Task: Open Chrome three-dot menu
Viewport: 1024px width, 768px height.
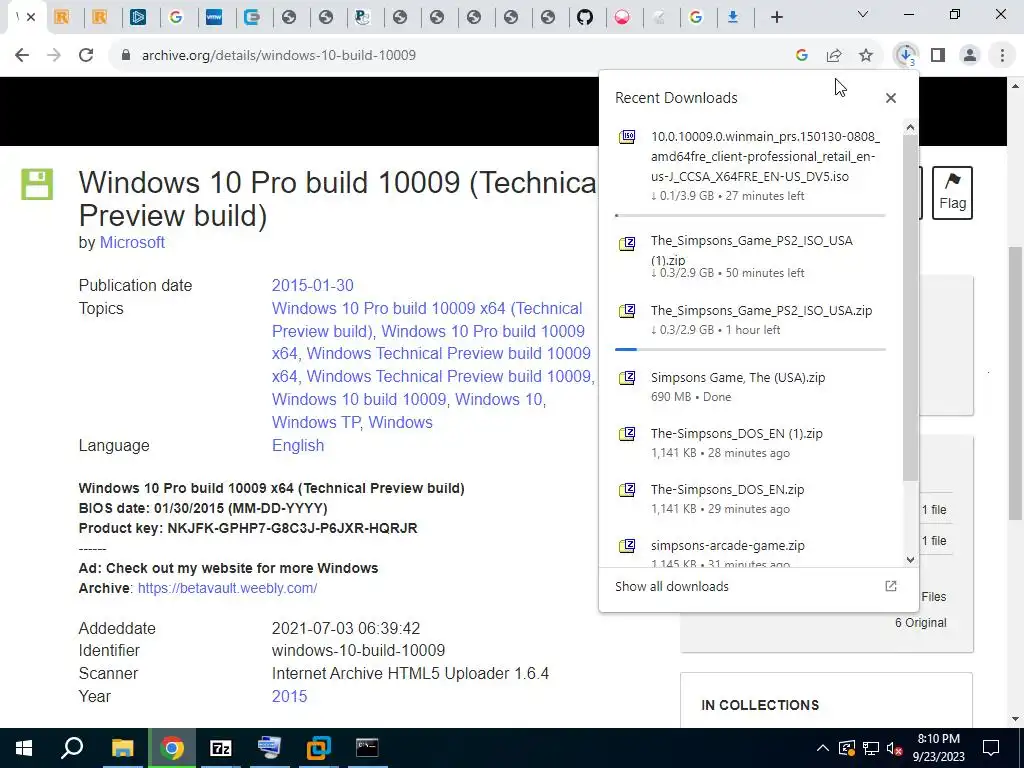Action: pos(1002,56)
